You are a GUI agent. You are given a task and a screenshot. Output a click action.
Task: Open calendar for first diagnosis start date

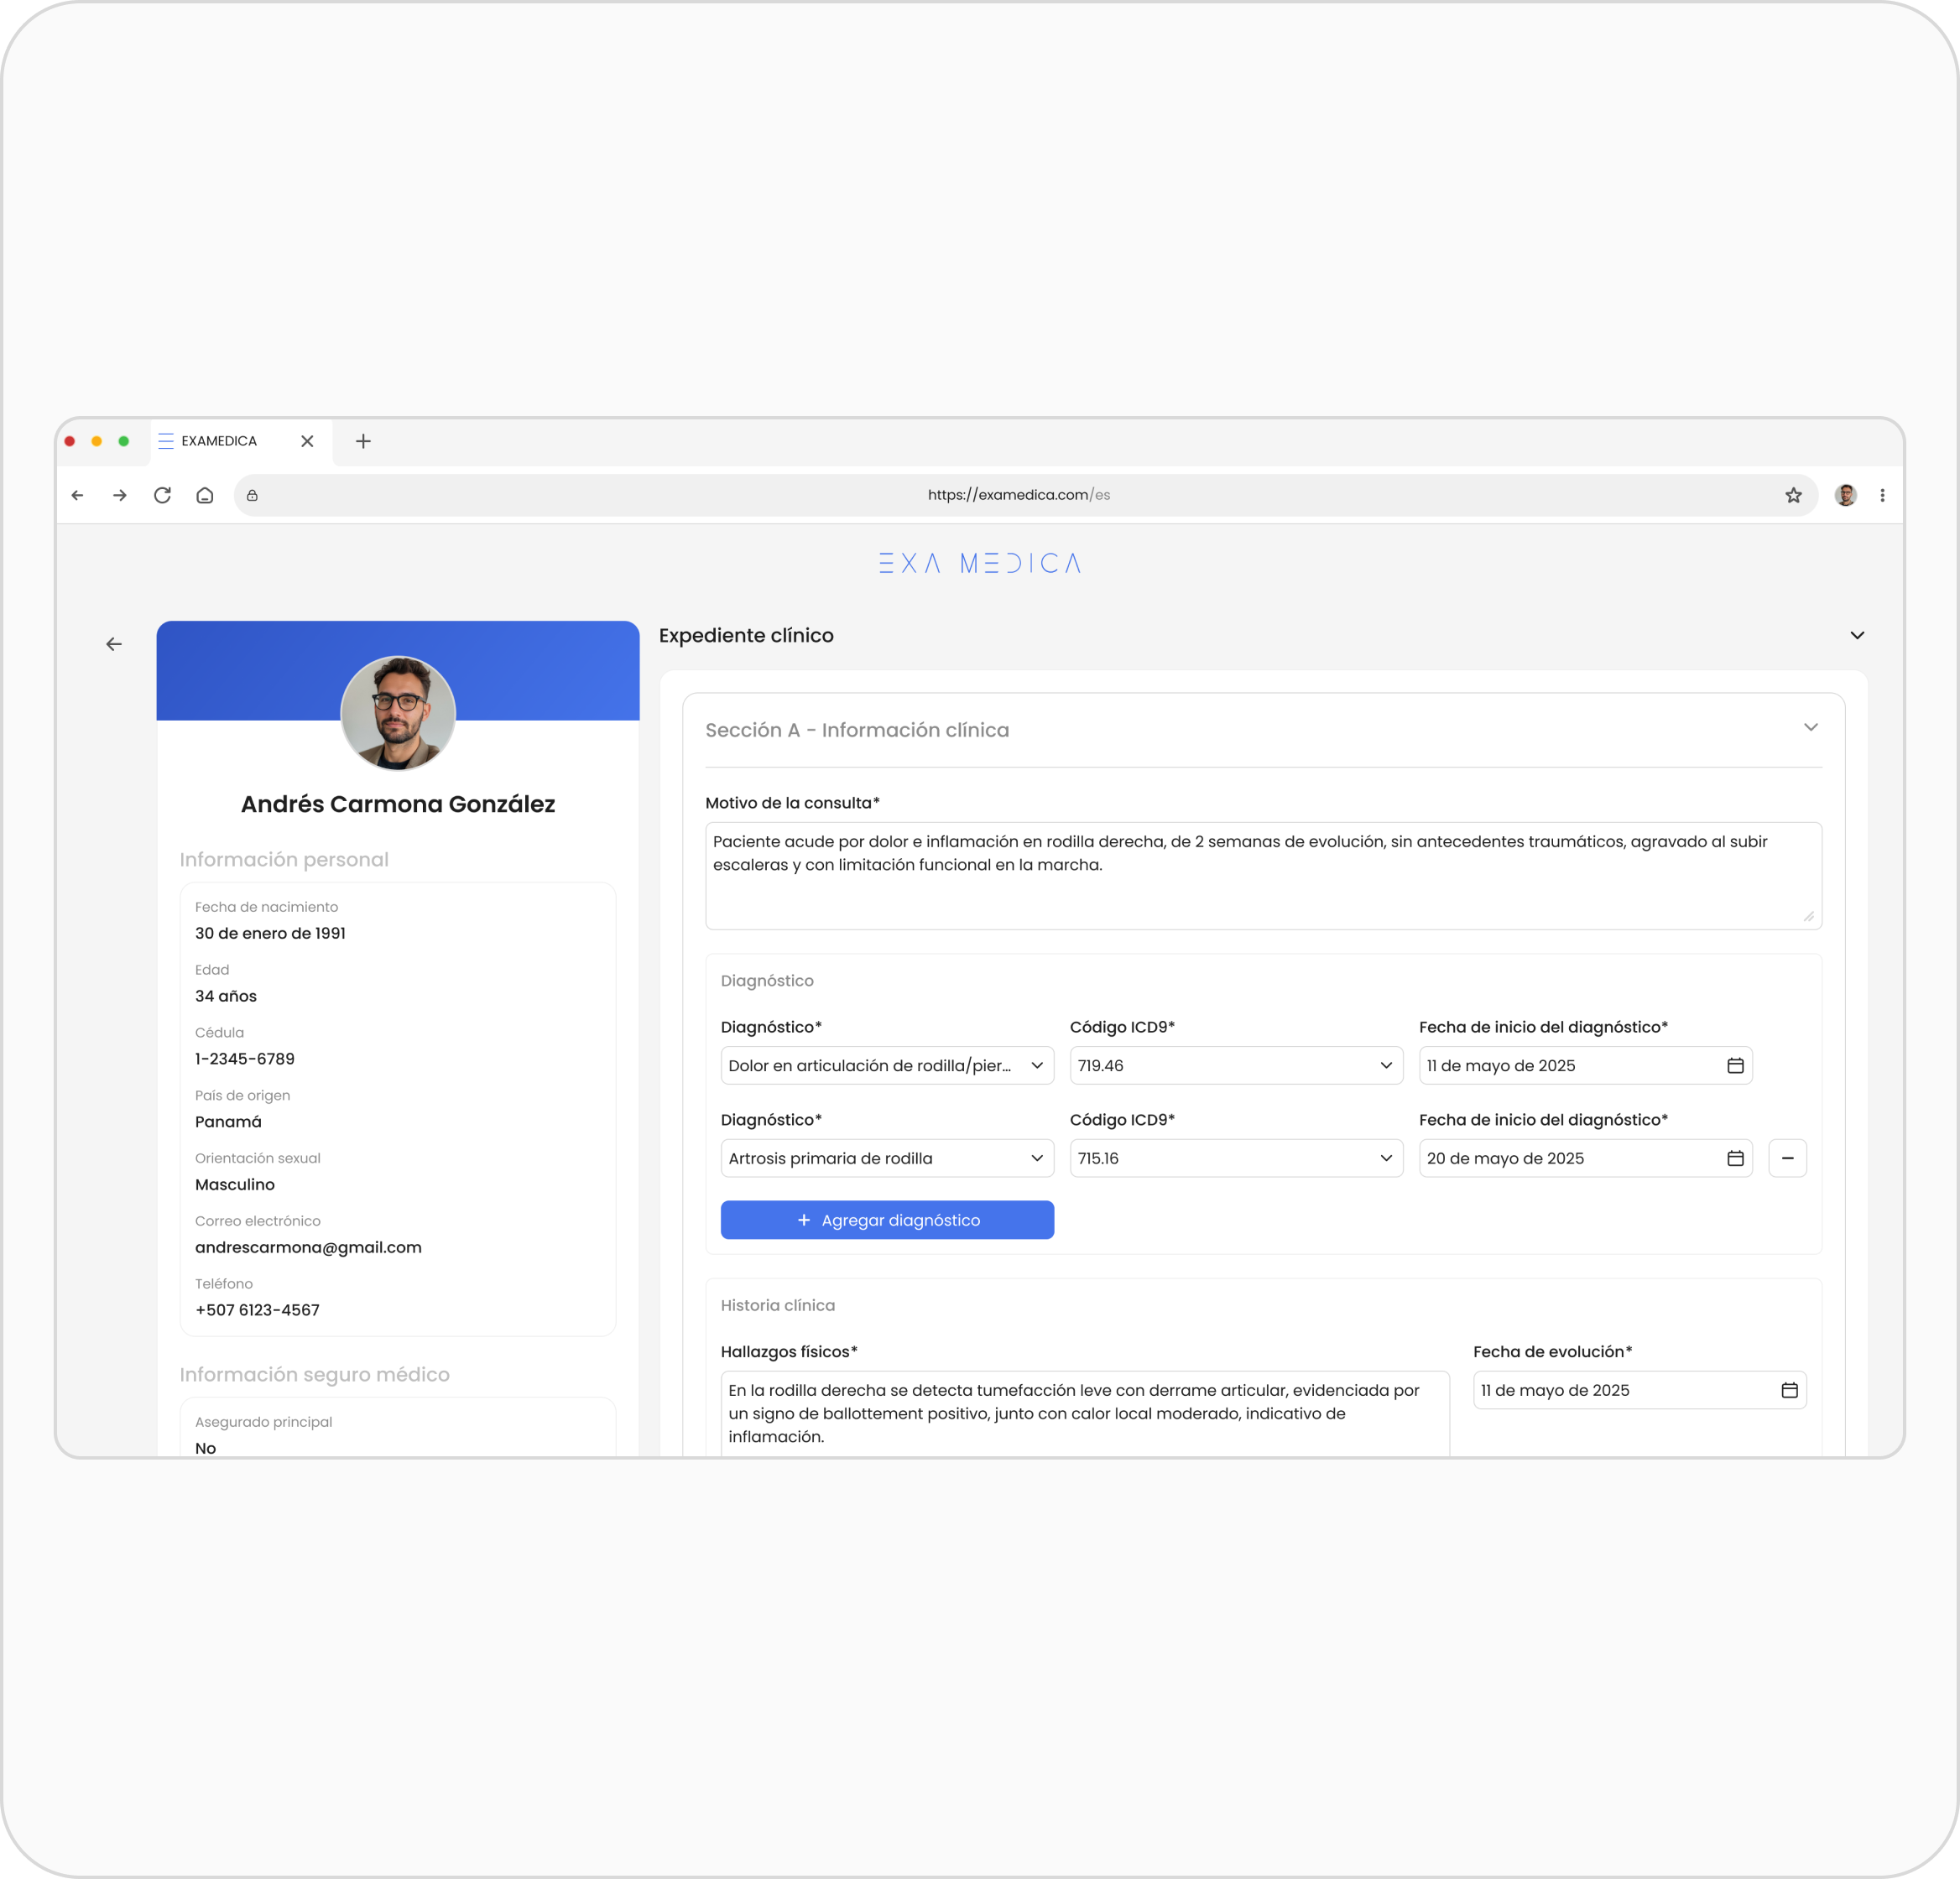click(1735, 1065)
